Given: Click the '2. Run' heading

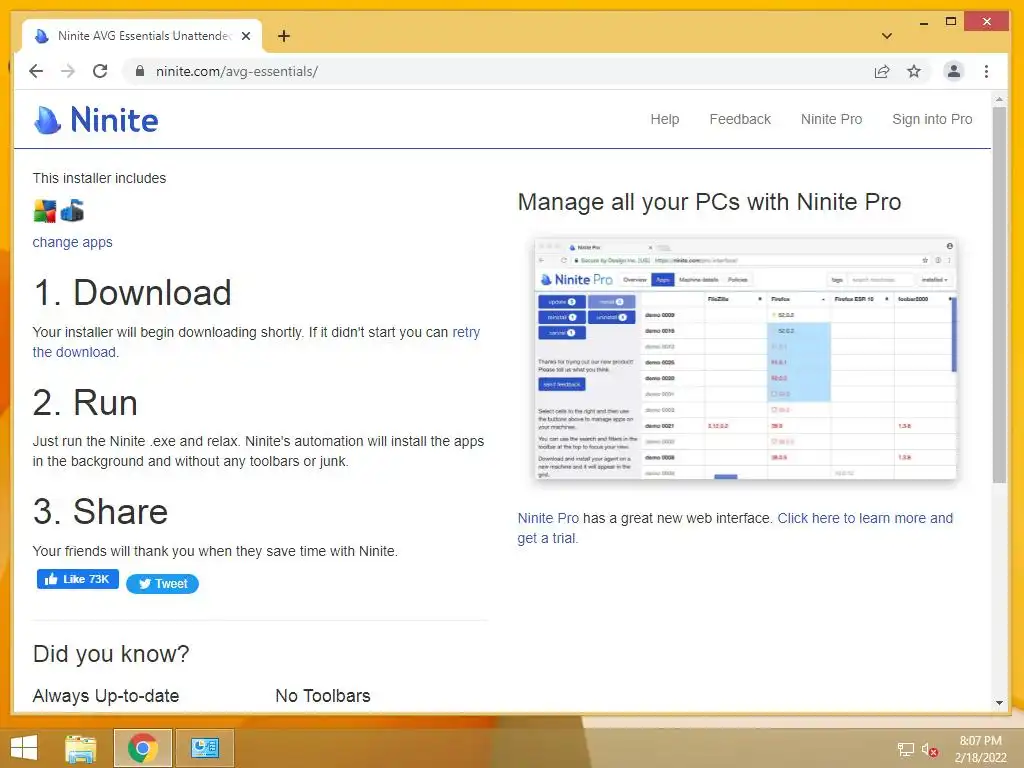Looking at the screenshot, I should tap(85, 402).
